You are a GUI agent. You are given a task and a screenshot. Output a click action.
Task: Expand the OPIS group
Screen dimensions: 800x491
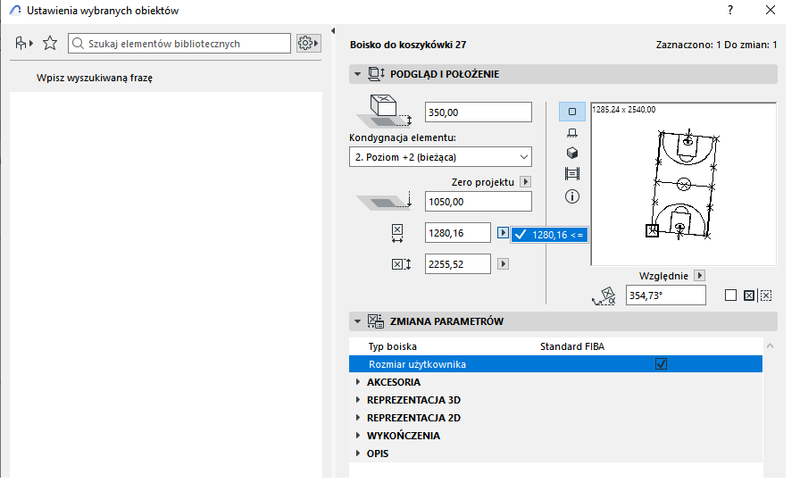(x=358, y=453)
